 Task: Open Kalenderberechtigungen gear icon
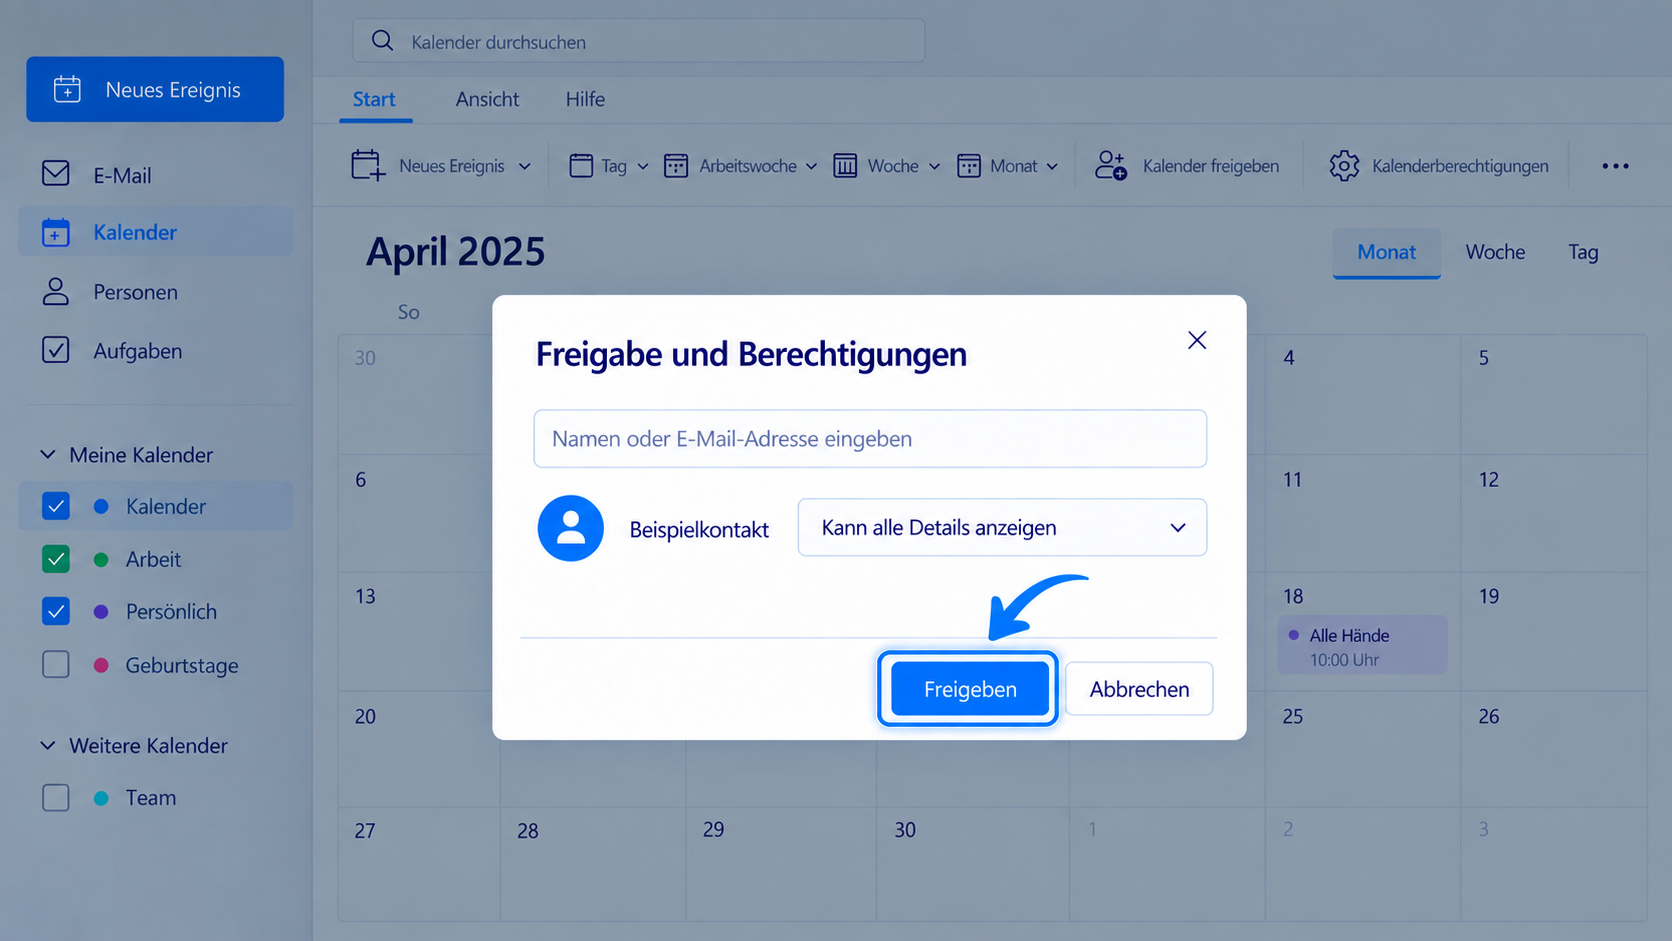click(1344, 165)
